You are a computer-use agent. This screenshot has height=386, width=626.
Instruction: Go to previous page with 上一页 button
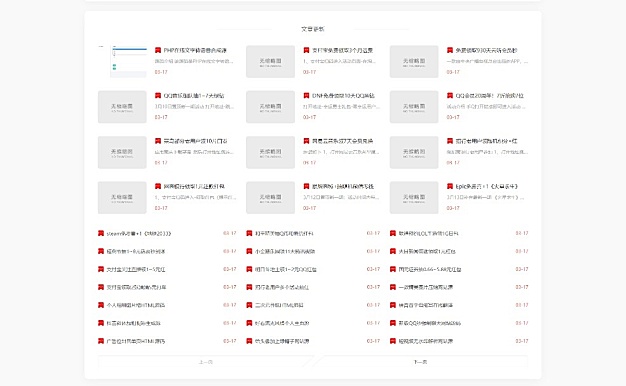point(206,362)
